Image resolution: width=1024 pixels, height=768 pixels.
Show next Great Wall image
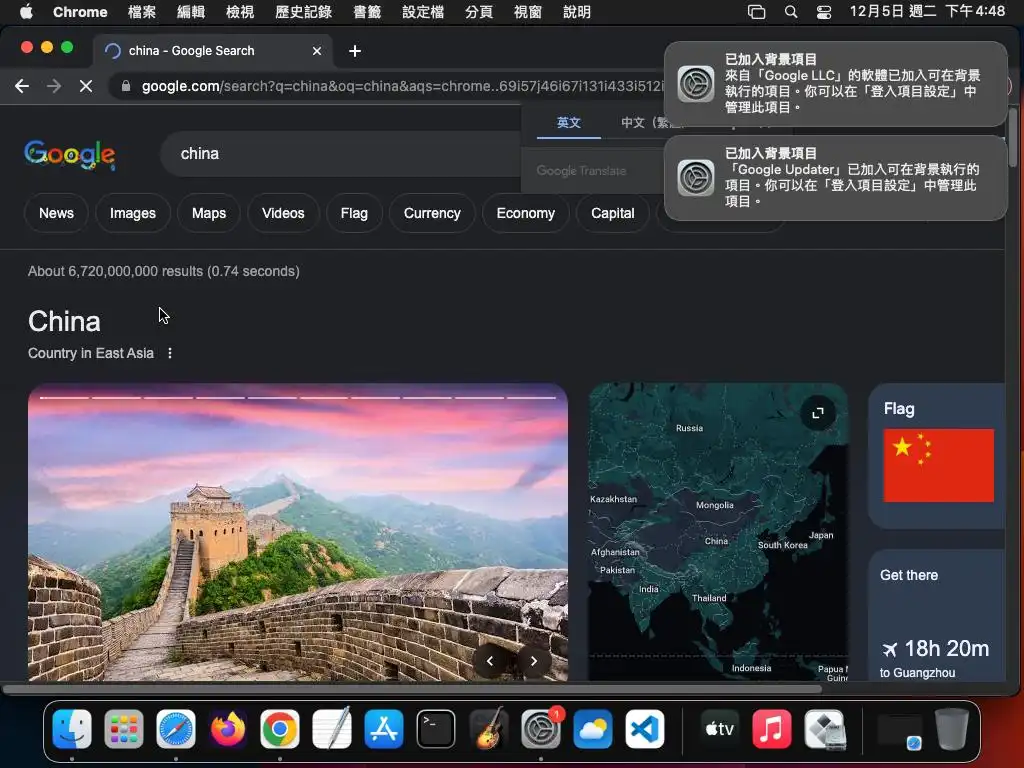(534, 661)
